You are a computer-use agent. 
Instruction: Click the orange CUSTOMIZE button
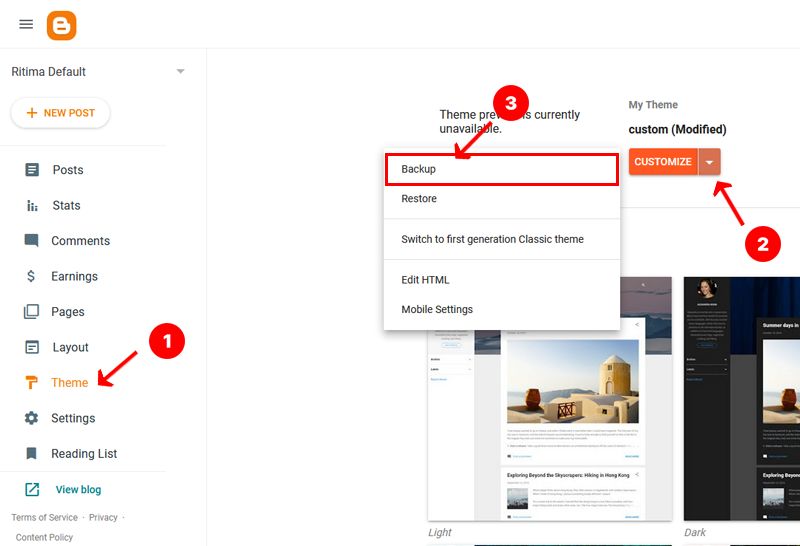coord(663,162)
